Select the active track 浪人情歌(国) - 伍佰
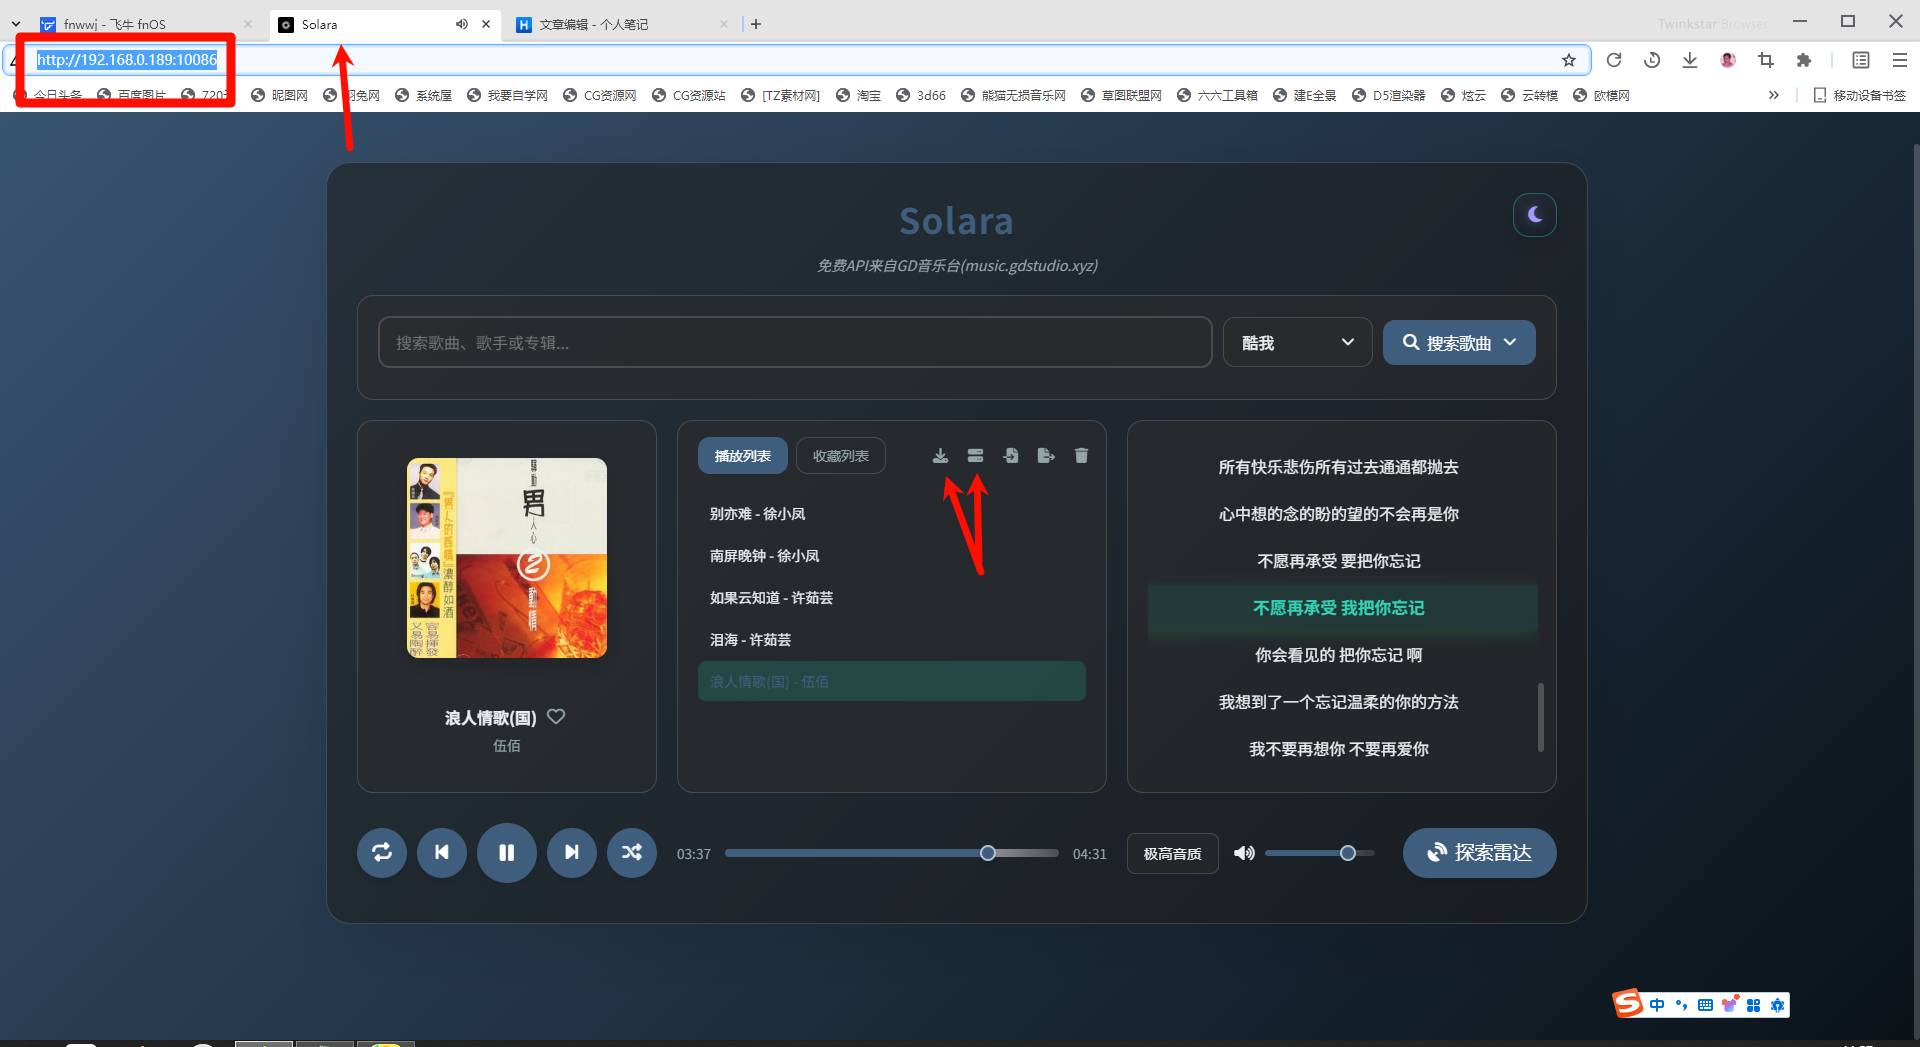 click(x=892, y=682)
